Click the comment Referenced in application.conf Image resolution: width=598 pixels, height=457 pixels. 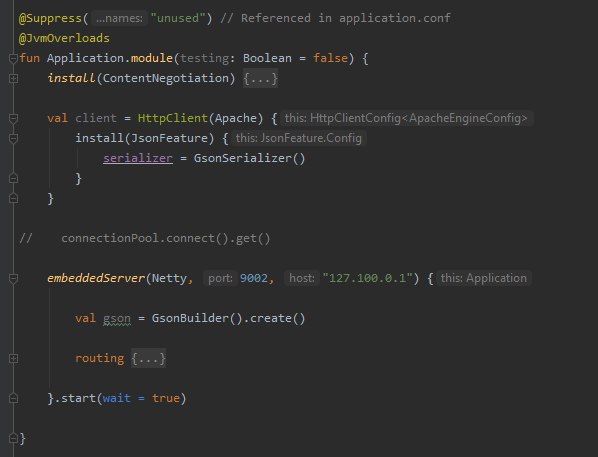click(x=335, y=18)
